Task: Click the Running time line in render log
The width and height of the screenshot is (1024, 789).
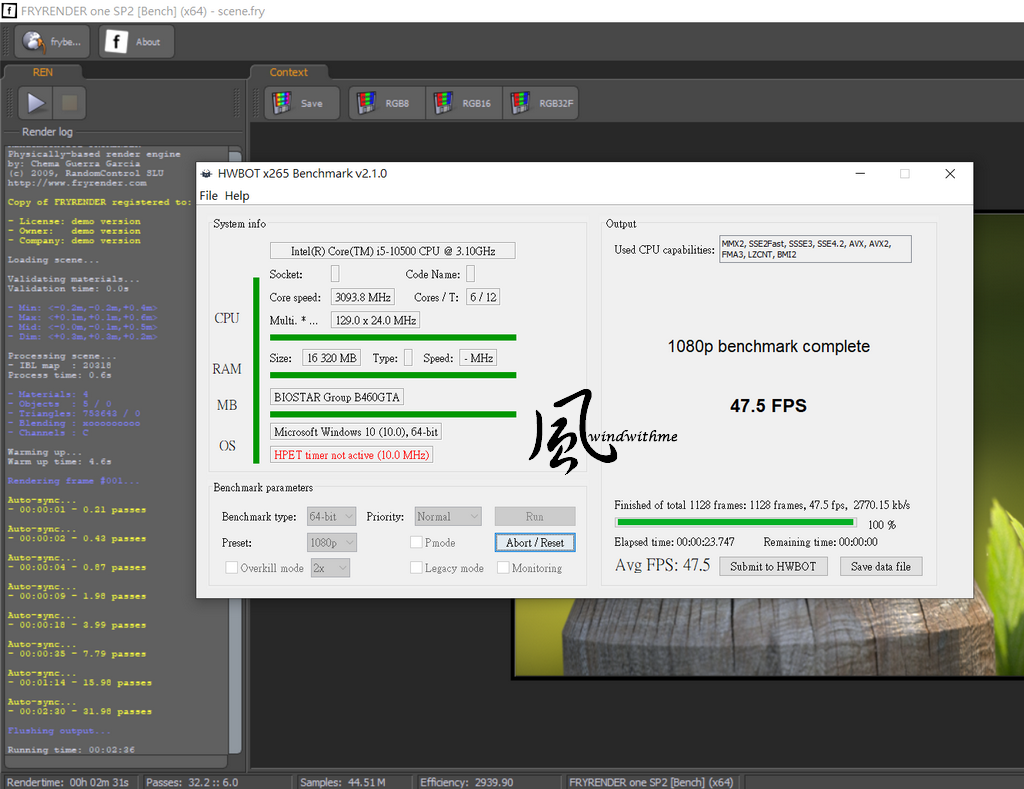Action: (x=71, y=750)
